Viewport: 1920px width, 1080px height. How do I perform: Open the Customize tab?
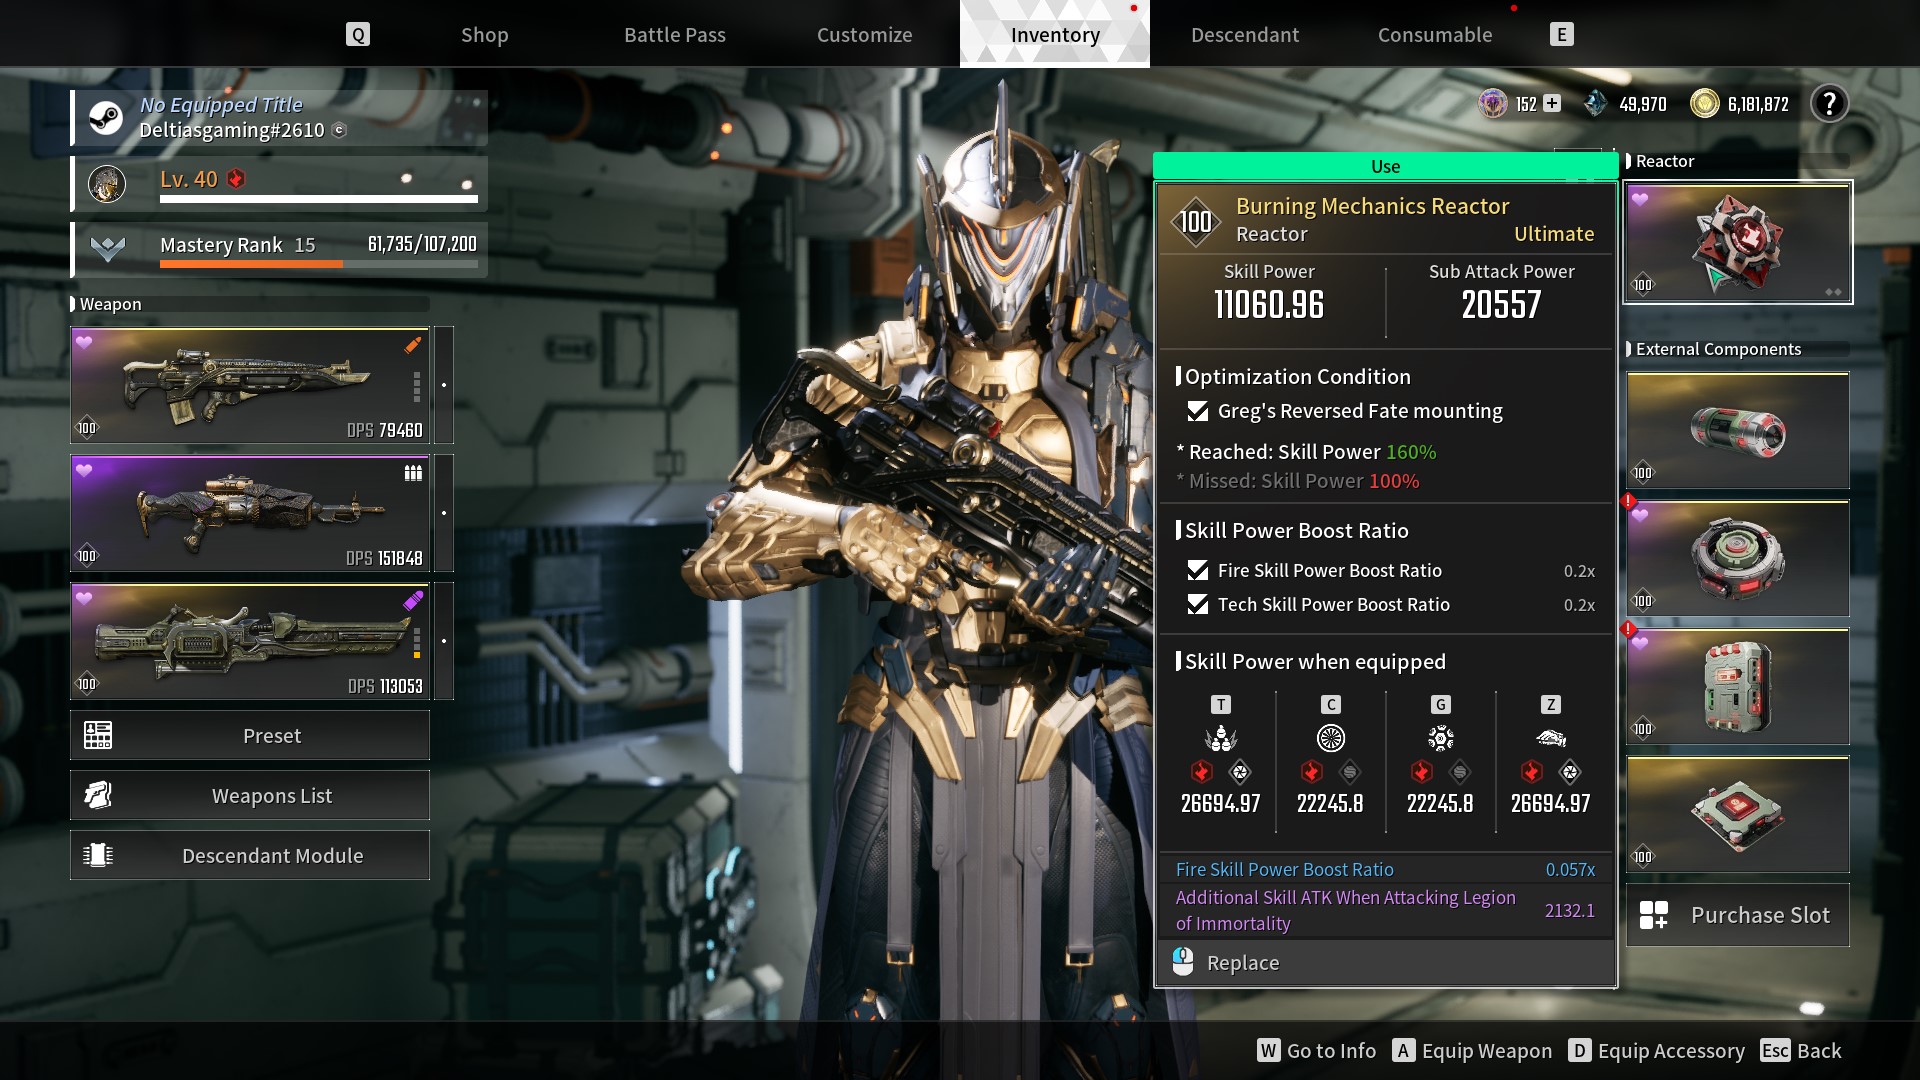[864, 35]
